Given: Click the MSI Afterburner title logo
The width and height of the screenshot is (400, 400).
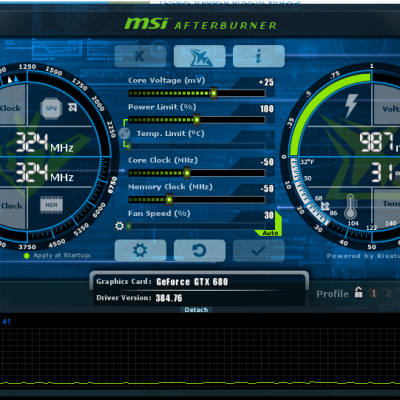Looking at the screenshot, I should [x=201, y=24].
